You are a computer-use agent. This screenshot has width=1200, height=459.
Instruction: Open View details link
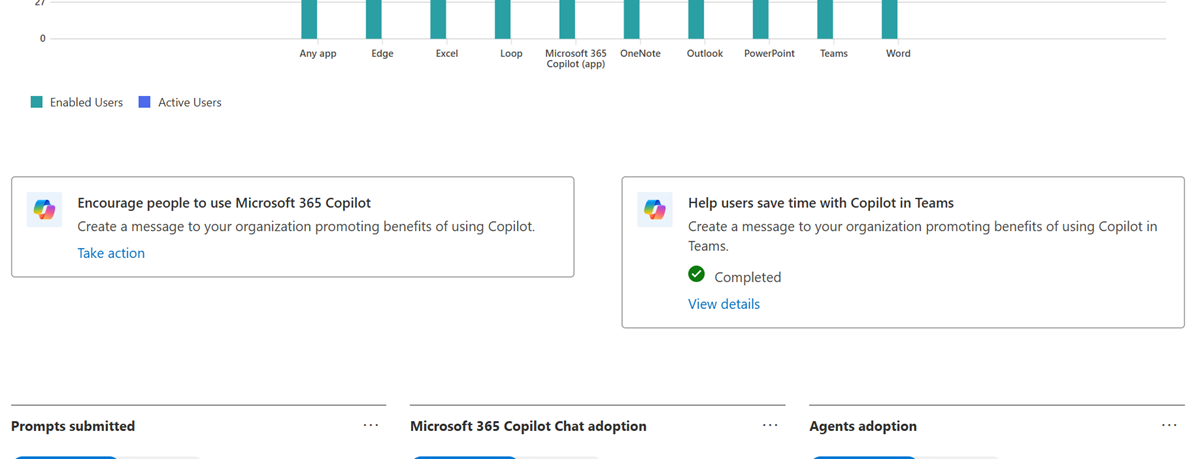[724, 304]
